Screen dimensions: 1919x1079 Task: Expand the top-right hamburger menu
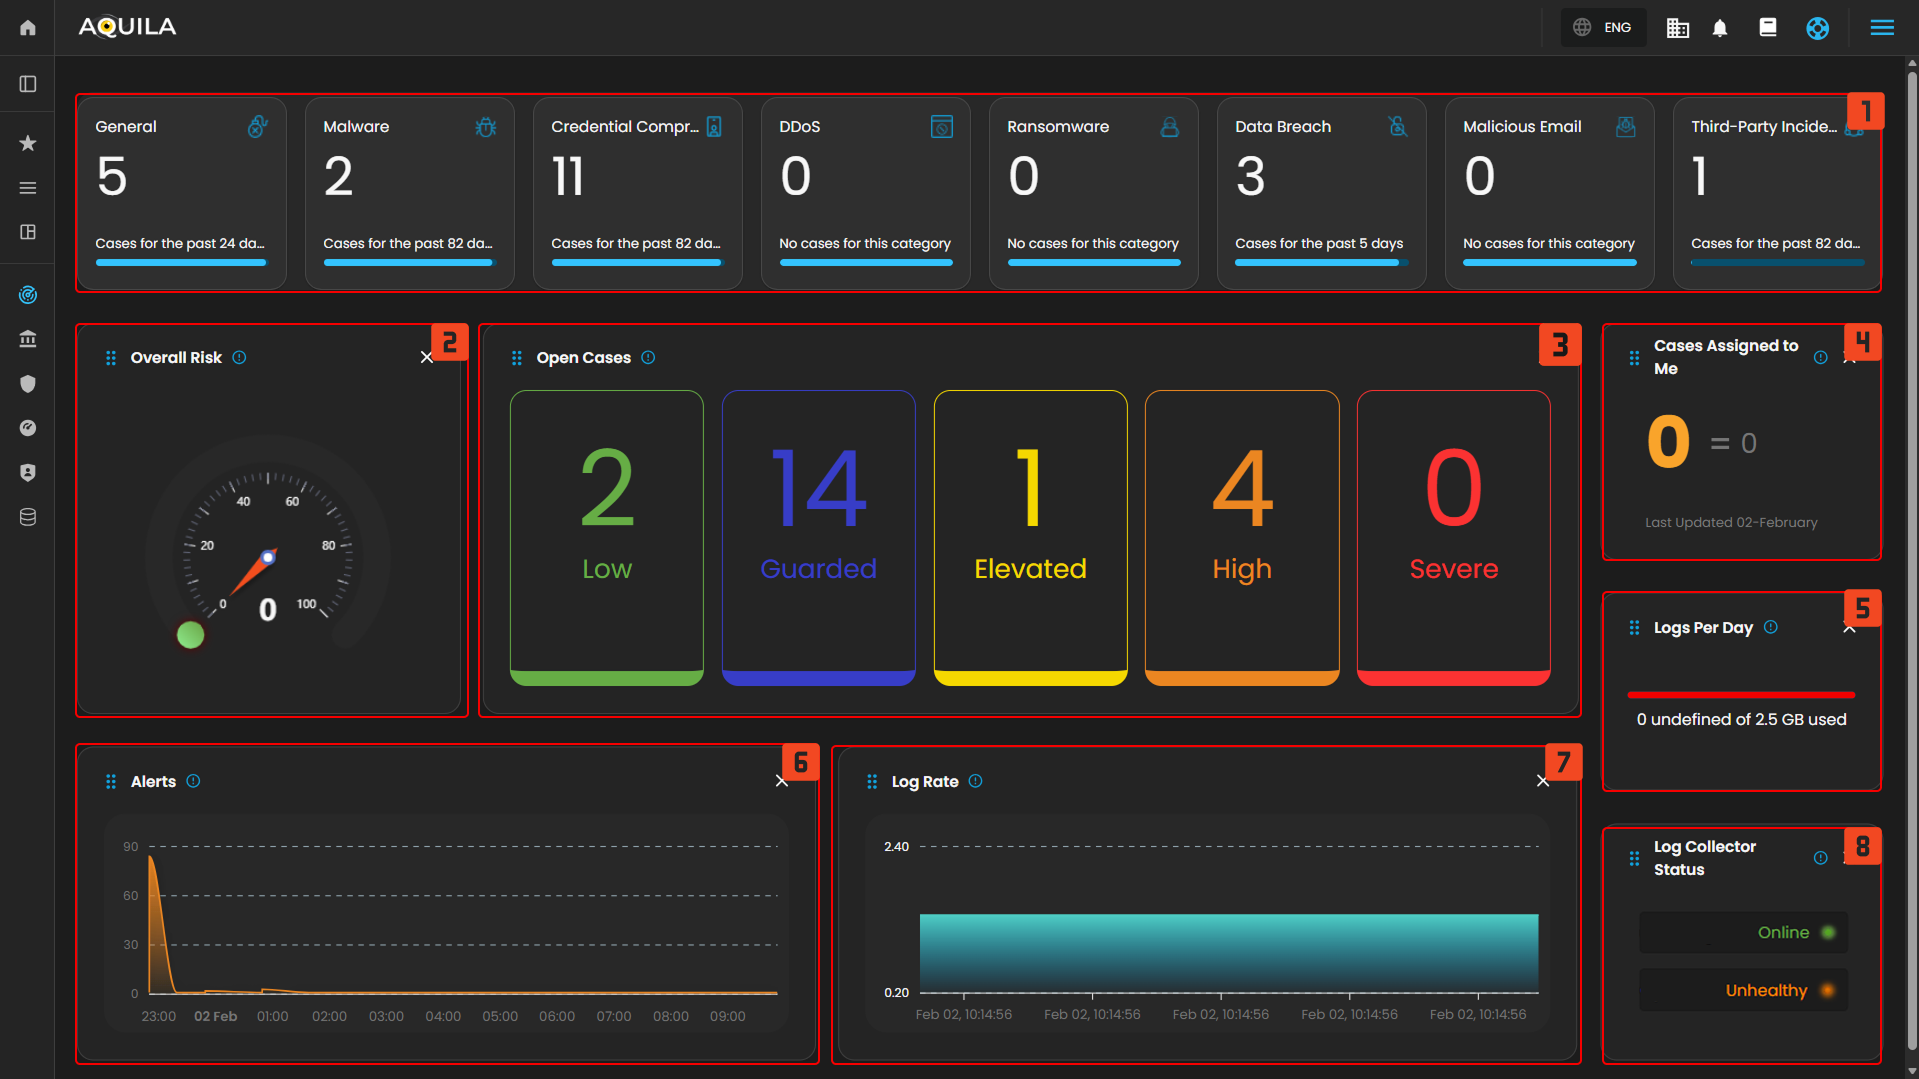1882,28
